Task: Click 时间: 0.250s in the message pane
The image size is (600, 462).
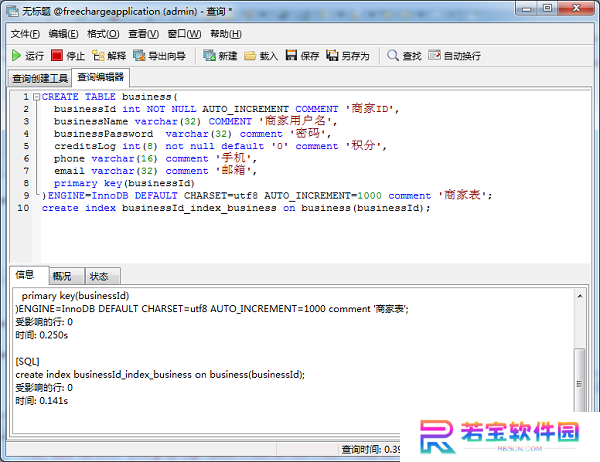Action: pos(41,335)
